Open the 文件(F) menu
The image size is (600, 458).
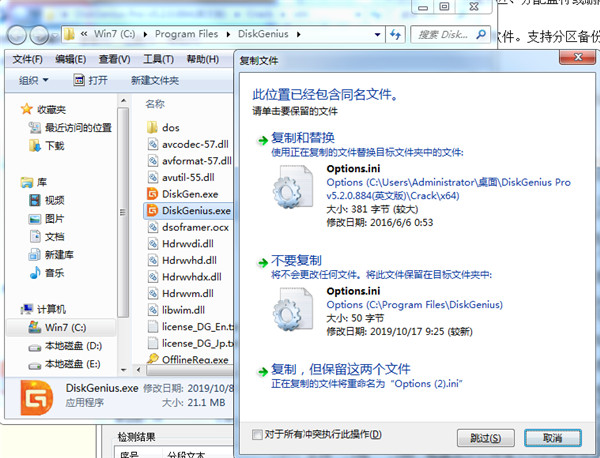[x=27, y=59]
